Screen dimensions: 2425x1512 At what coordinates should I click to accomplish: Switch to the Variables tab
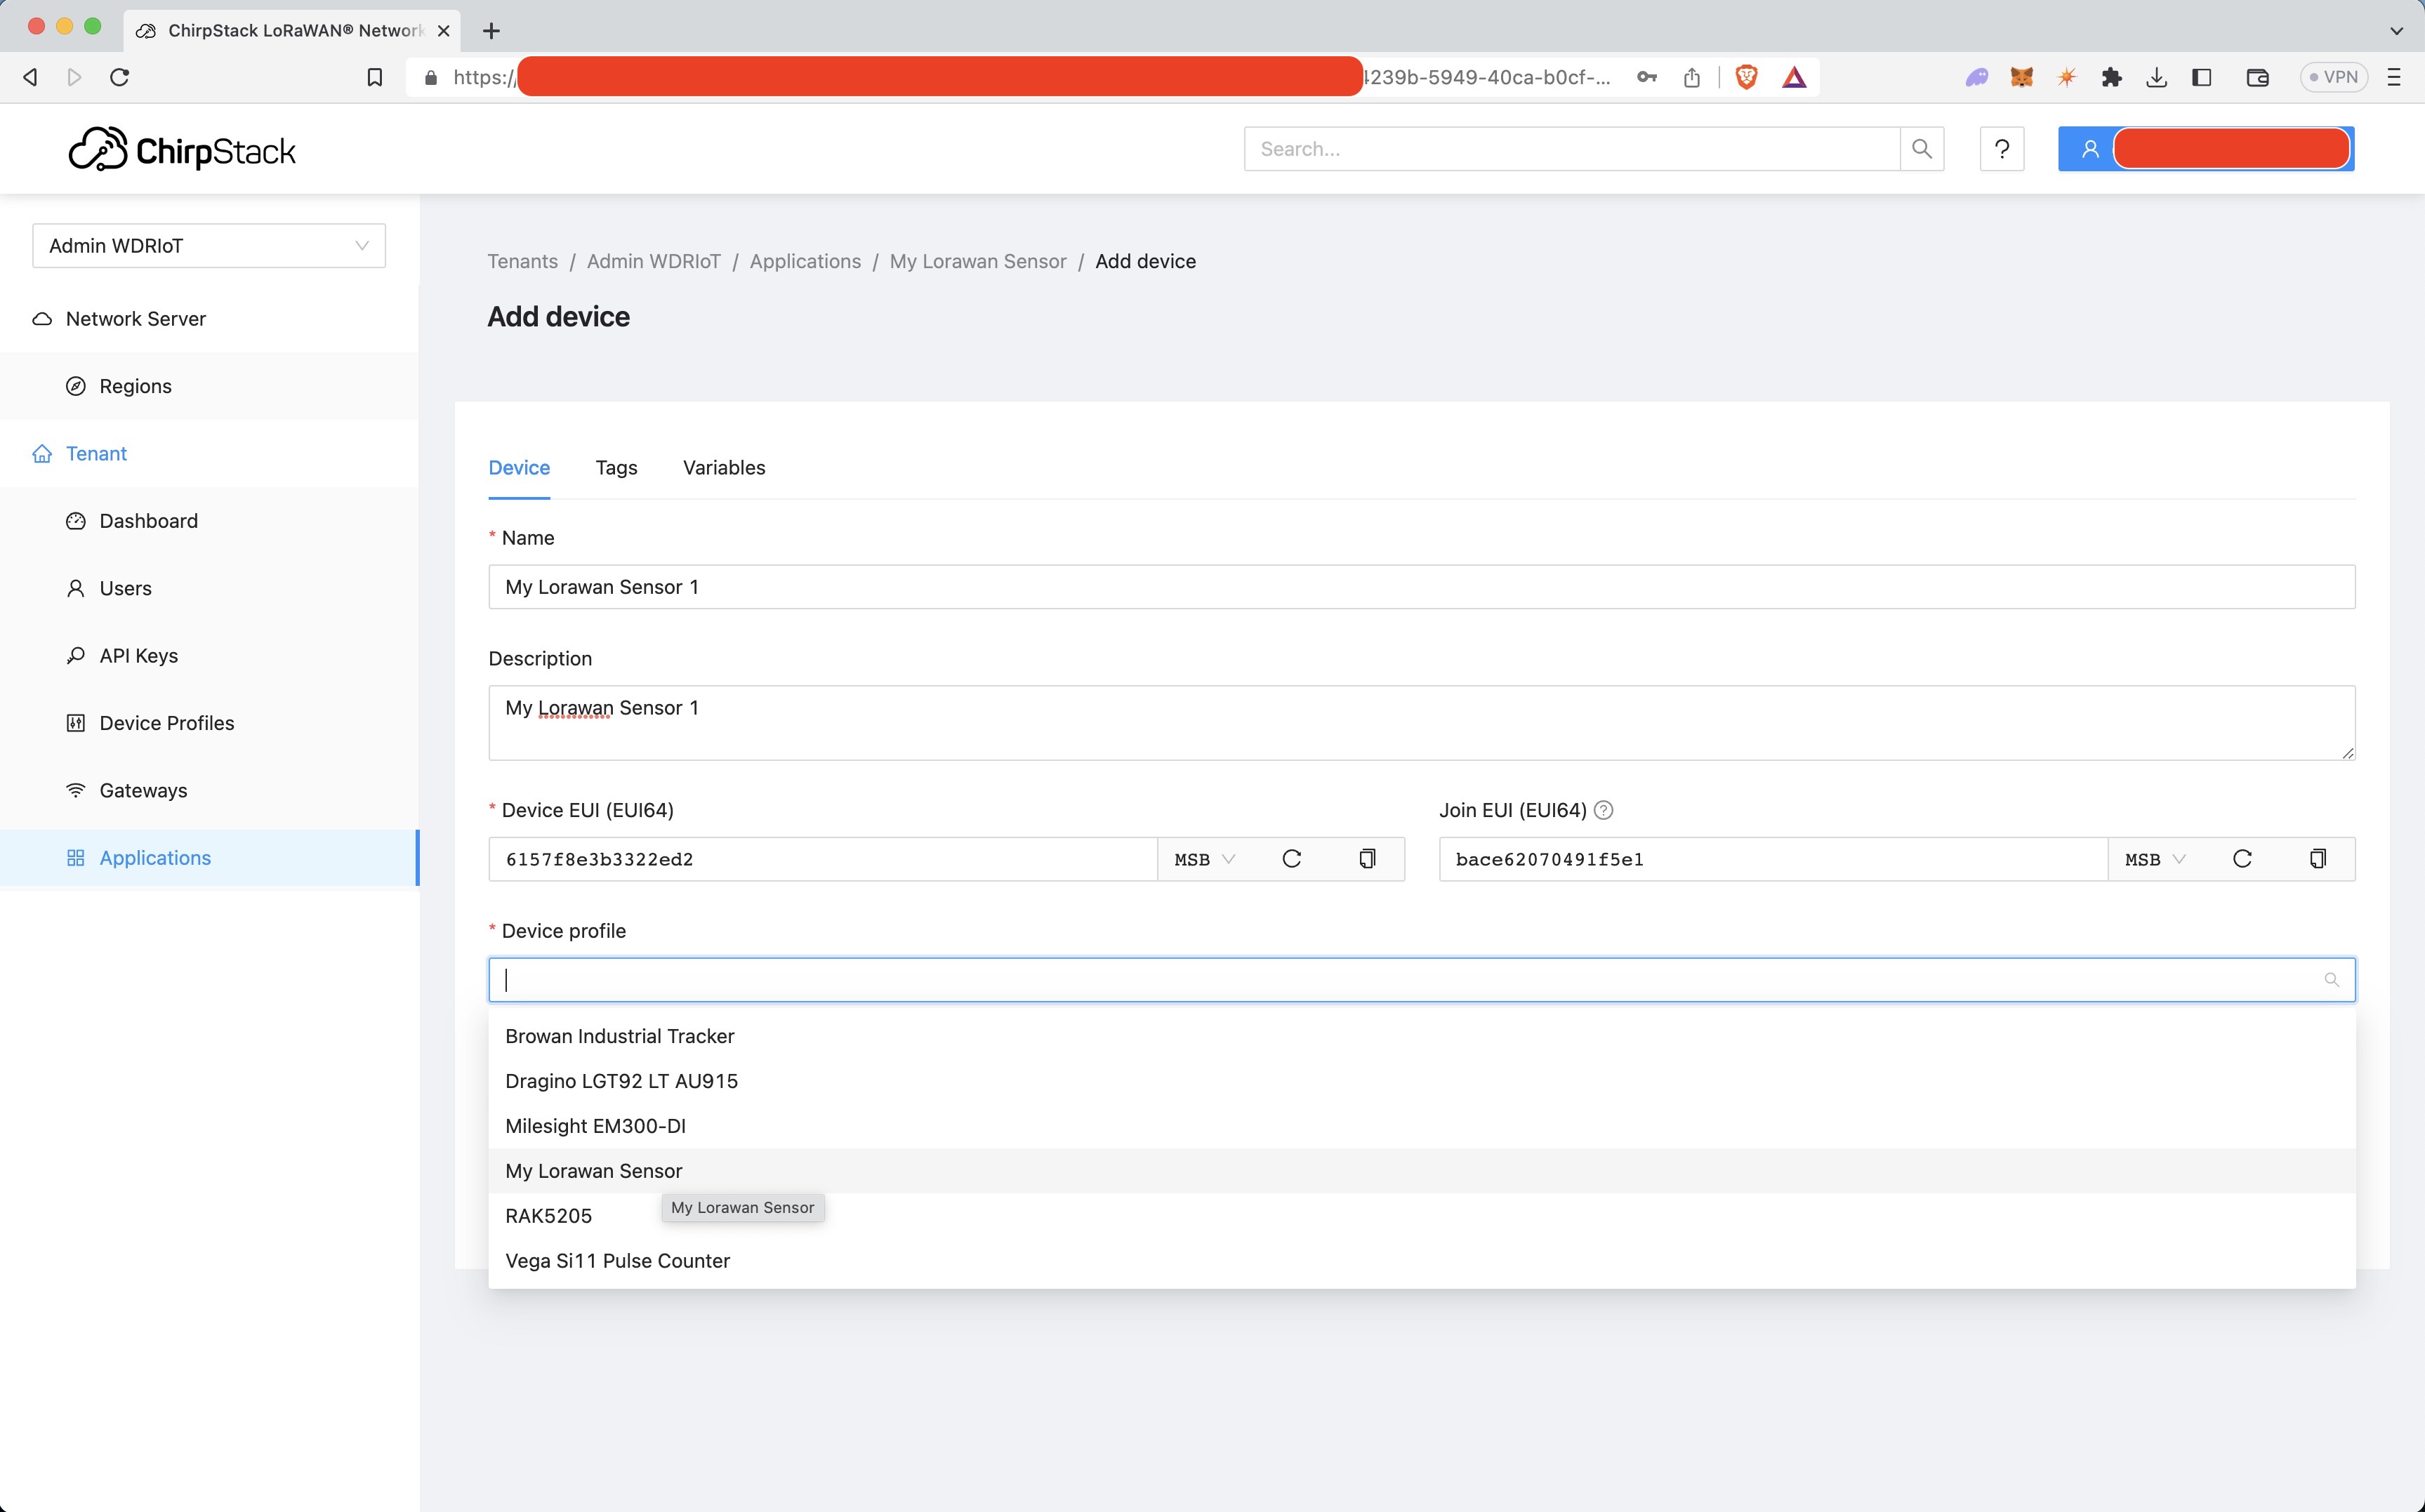723,468
